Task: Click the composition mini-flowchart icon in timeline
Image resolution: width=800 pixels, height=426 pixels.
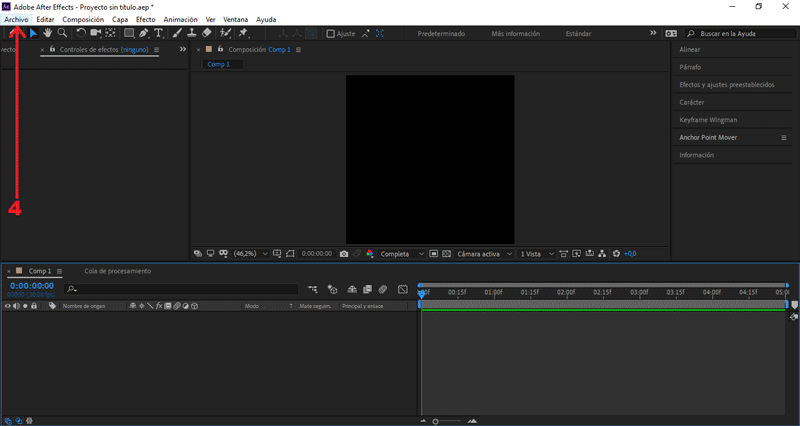Action: 313,289
